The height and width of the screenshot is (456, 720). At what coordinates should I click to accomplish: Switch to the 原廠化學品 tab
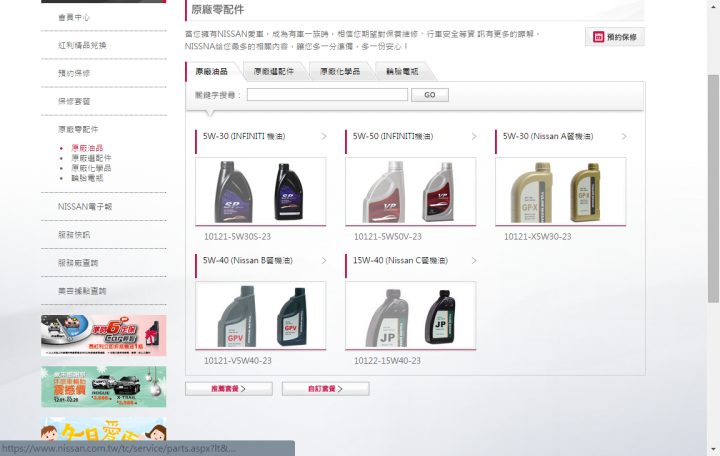point(340,72)
